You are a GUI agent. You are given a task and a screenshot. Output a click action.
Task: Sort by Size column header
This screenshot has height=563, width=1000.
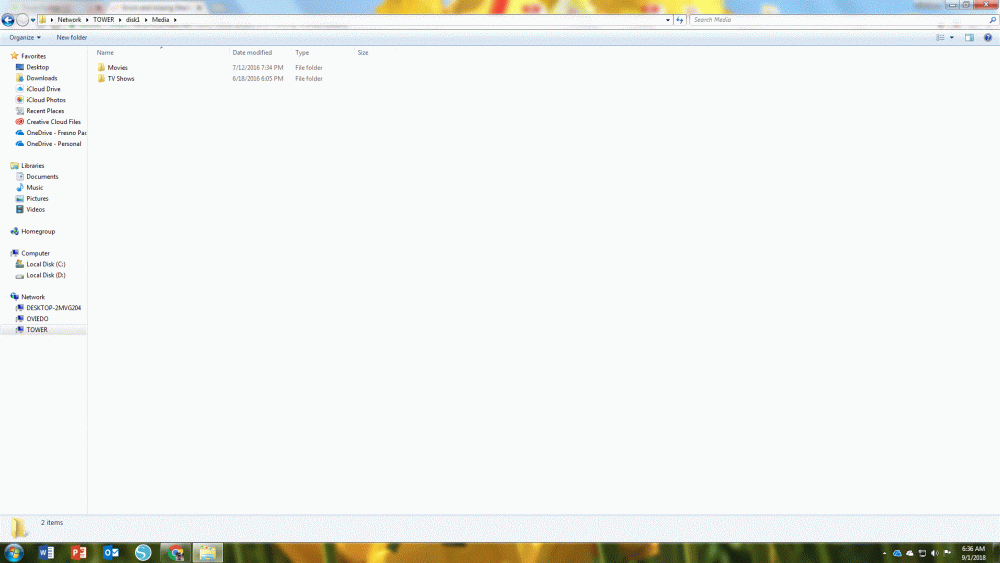click(x=363, y=53)
